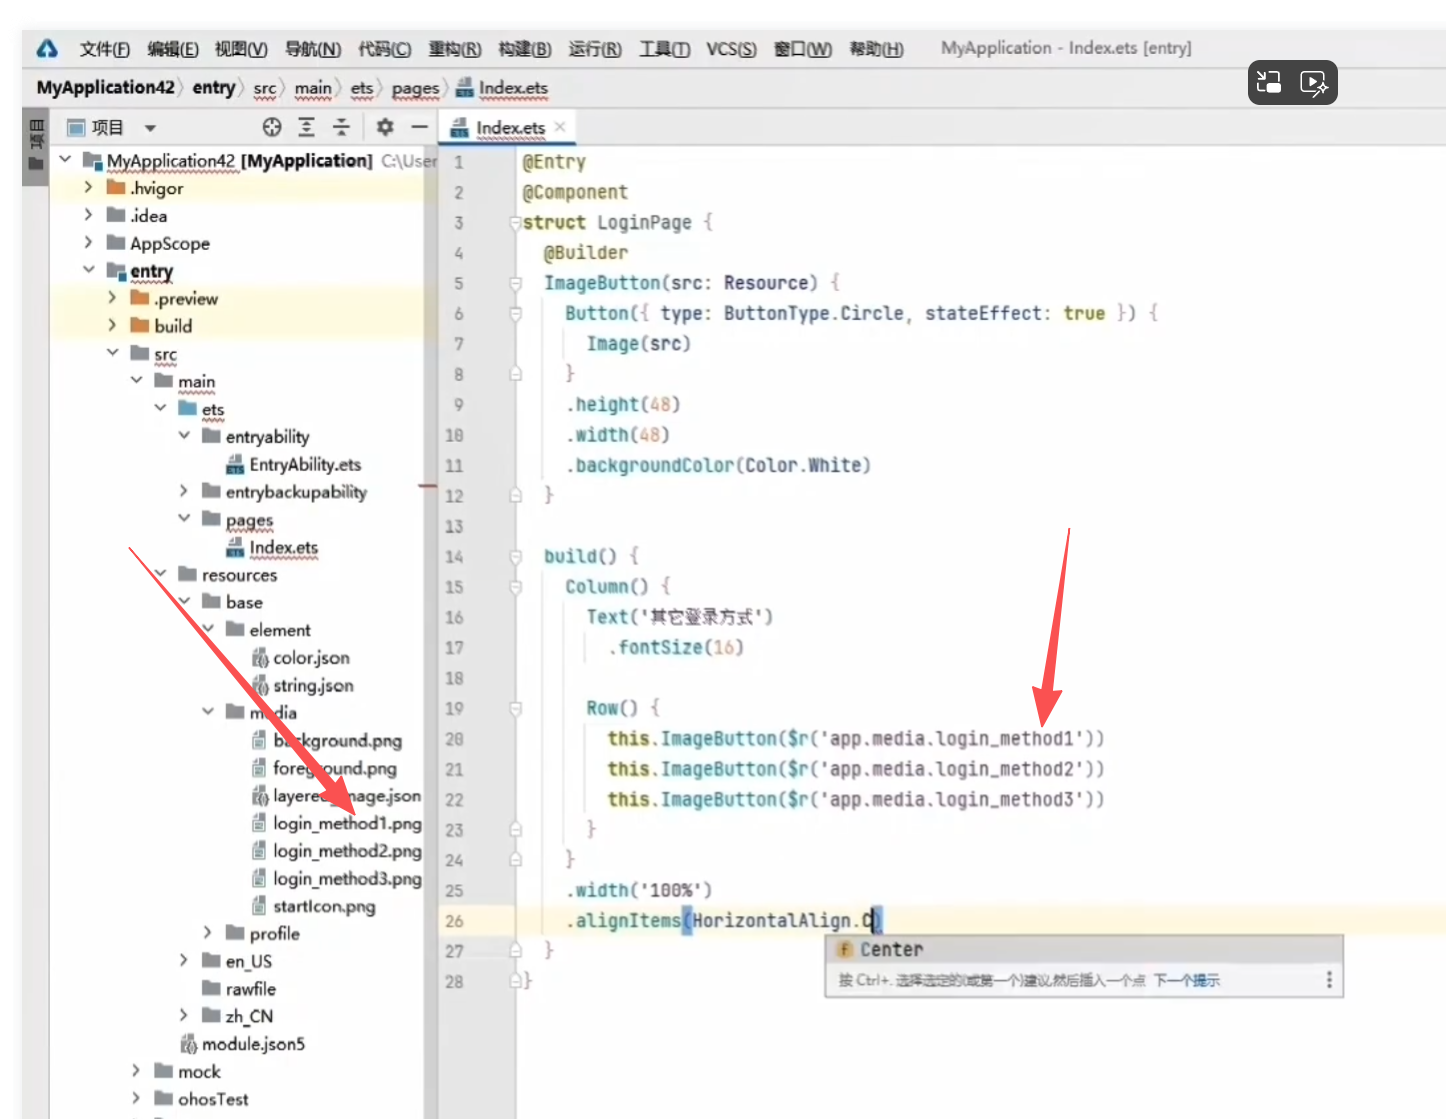1446x1119 pixels.
Task: Toggle code fold marker at build() line
Action: [x=516, y=557]
